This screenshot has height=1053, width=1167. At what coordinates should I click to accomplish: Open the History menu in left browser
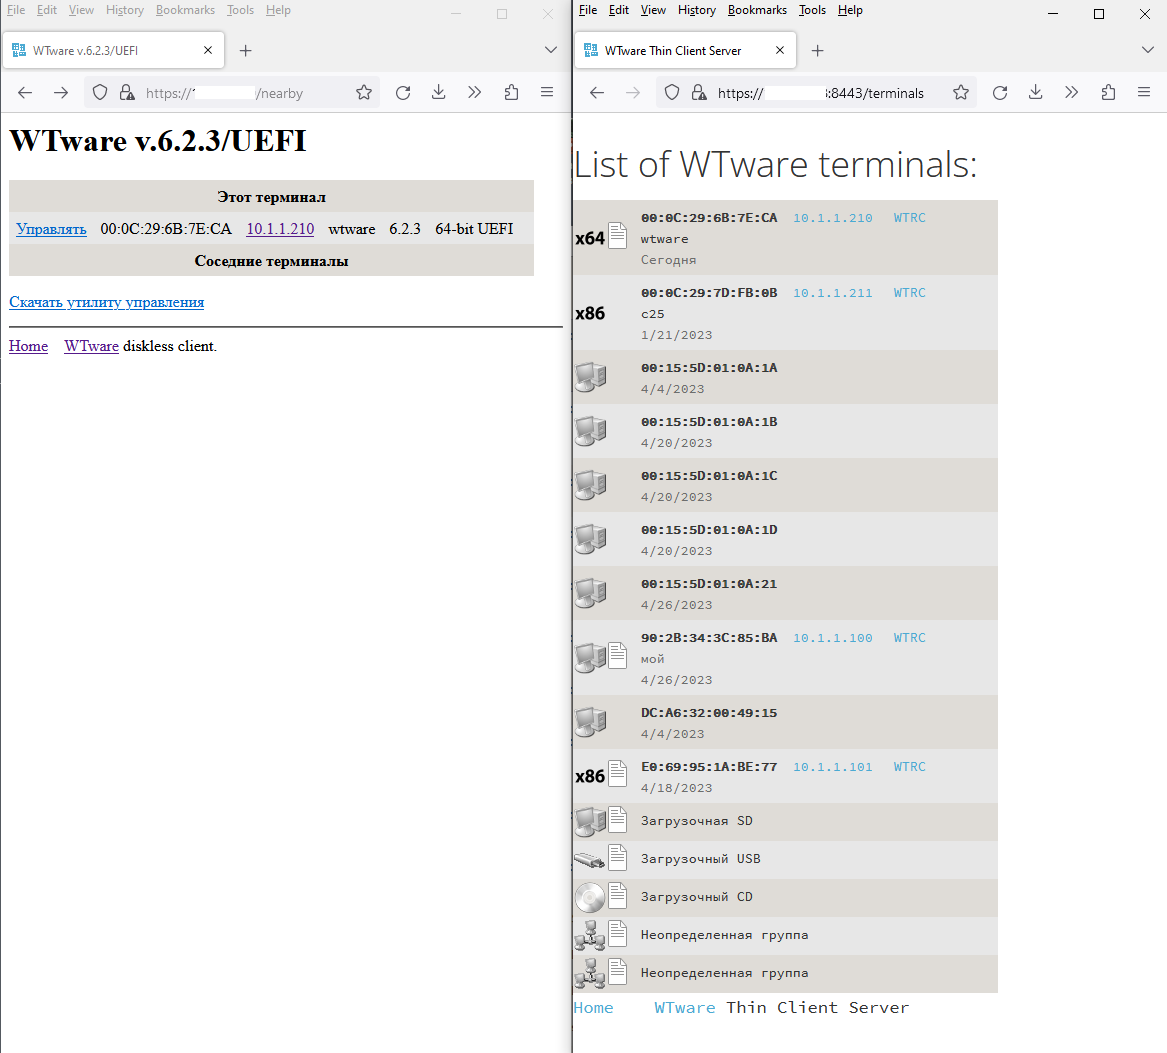[125, 10]
